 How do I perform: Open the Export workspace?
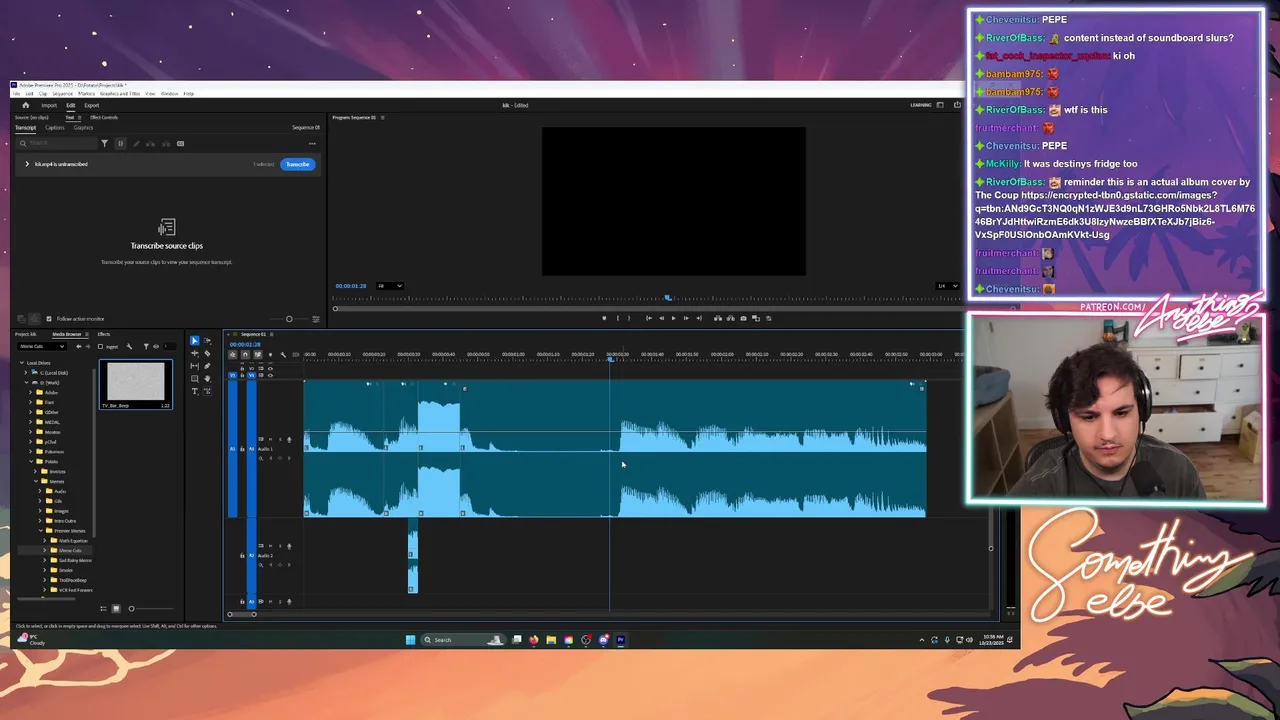pyautogui.click(x=91, y=105)
